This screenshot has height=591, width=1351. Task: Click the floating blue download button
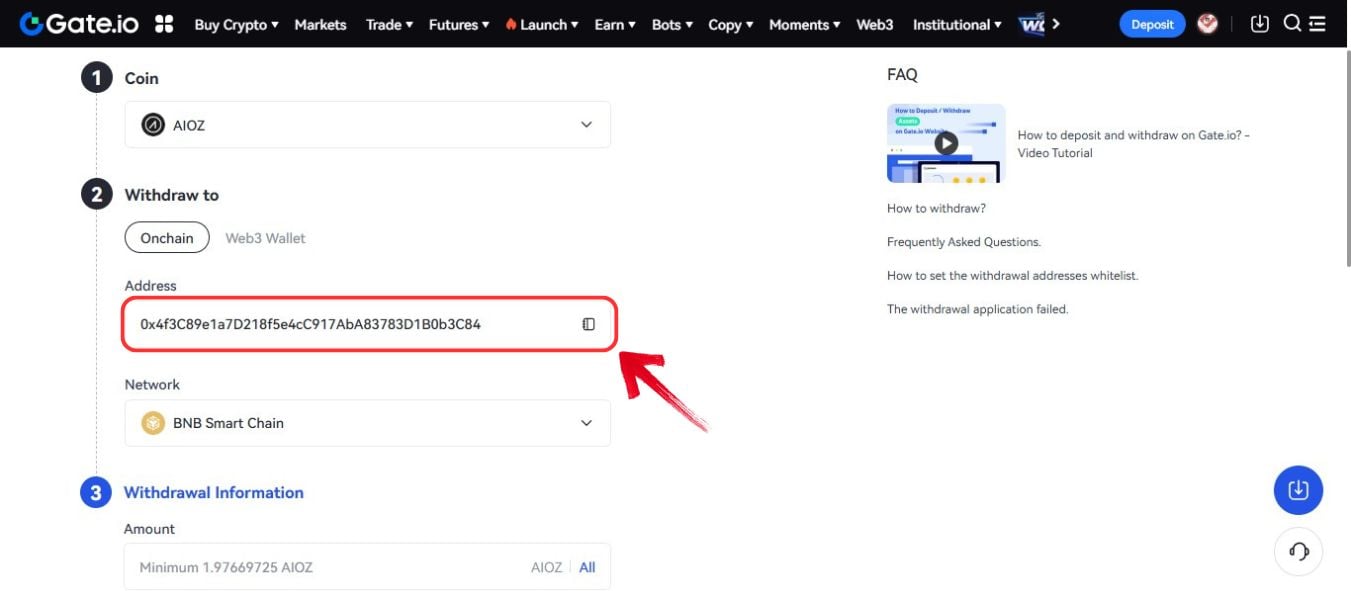click(x=1298, y=490)
